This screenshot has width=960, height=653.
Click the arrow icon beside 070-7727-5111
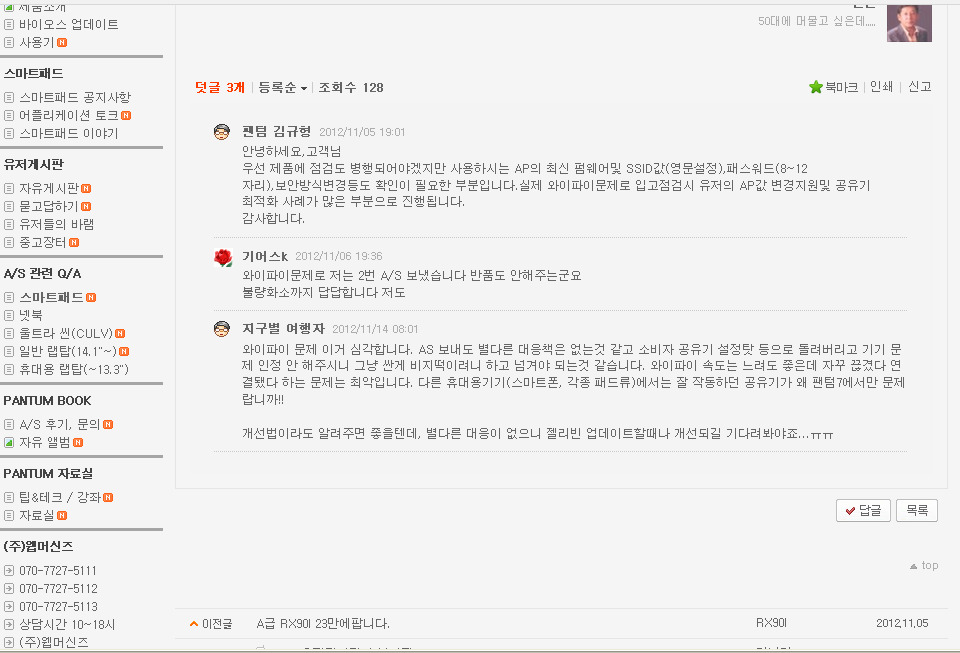point(9,571)
